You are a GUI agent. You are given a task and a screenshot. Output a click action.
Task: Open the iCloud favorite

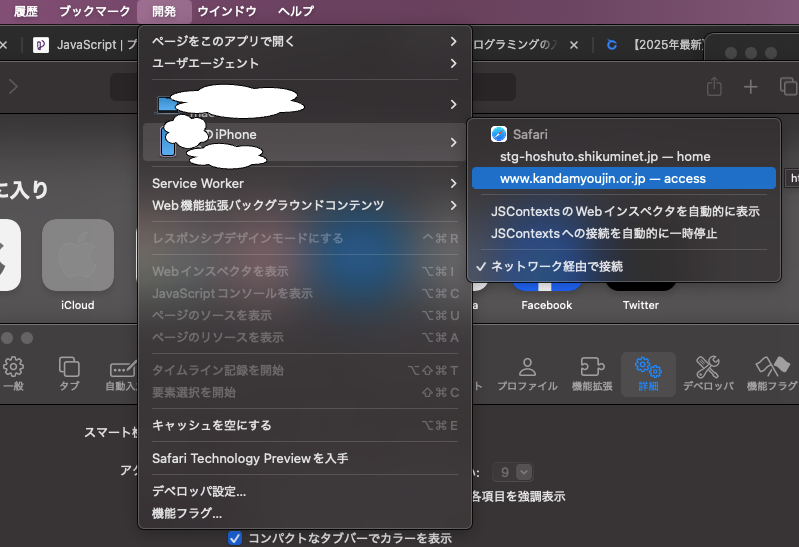tap(77, 265)
